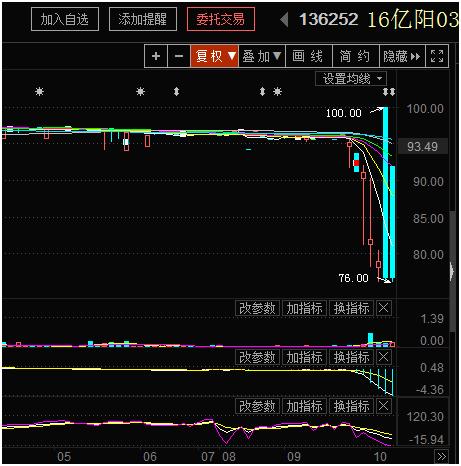Click star event marker above 06
Image resolution: width=461 pixels, height=466 pixels.
point(140,91)
